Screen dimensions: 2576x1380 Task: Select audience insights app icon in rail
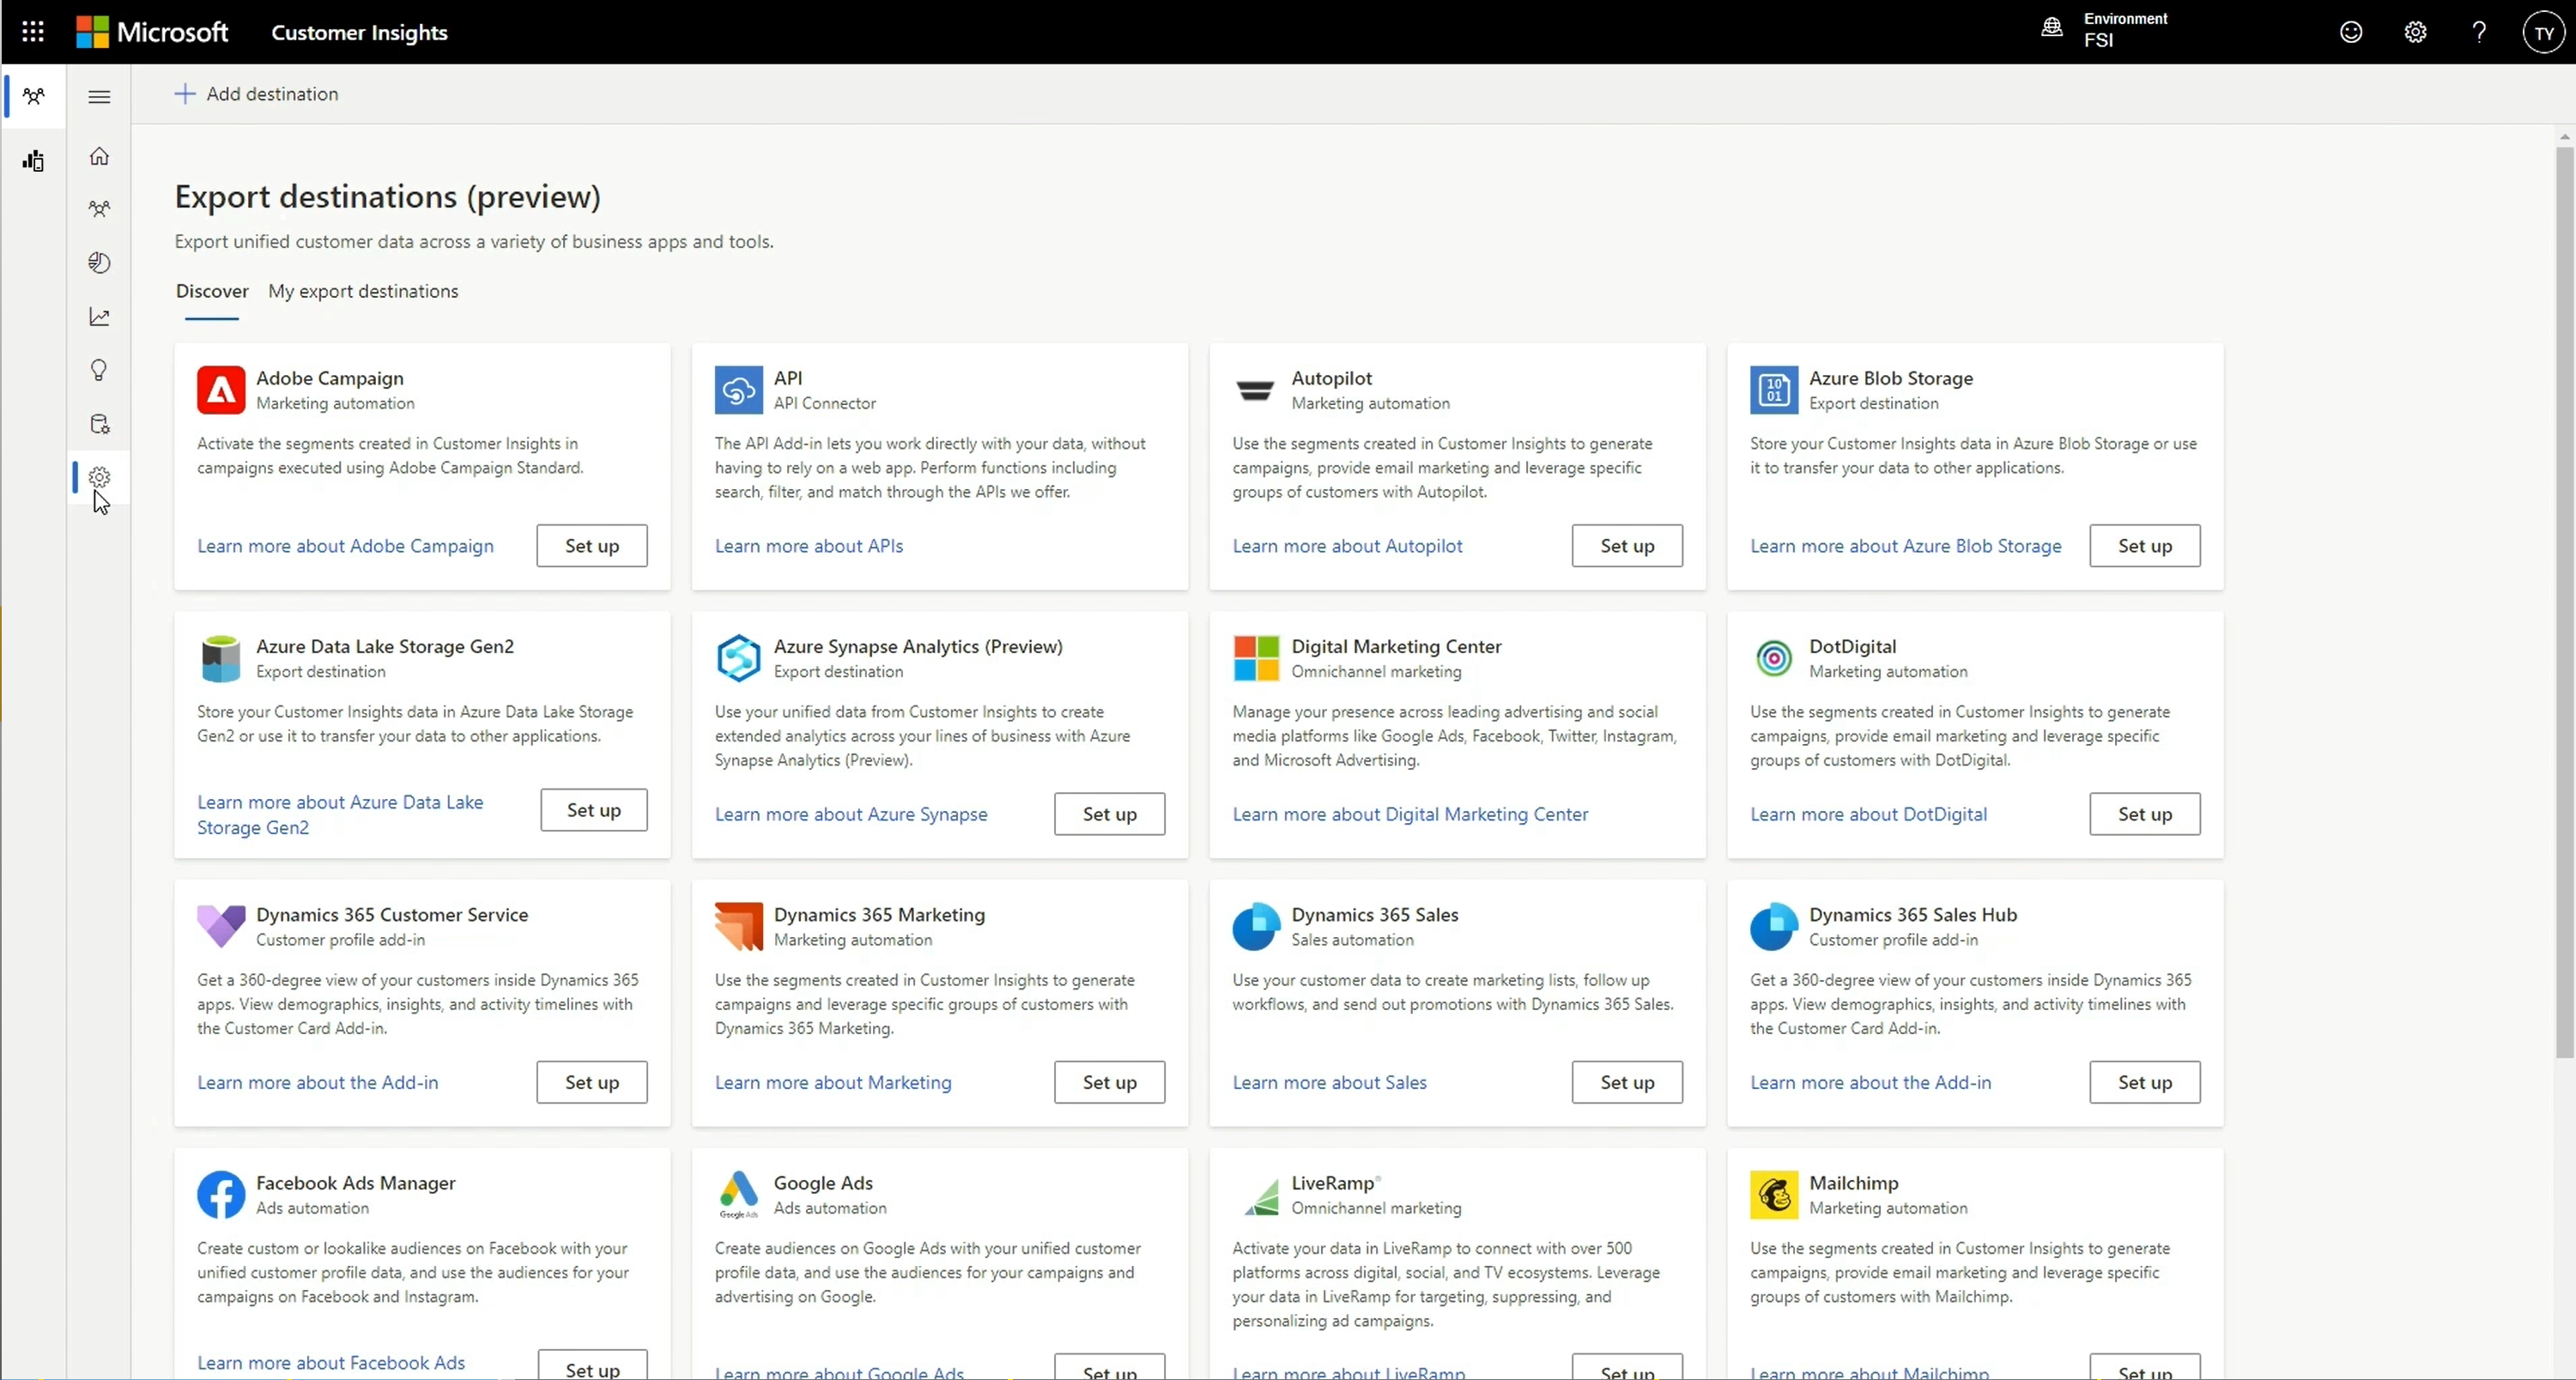[34, 96]
